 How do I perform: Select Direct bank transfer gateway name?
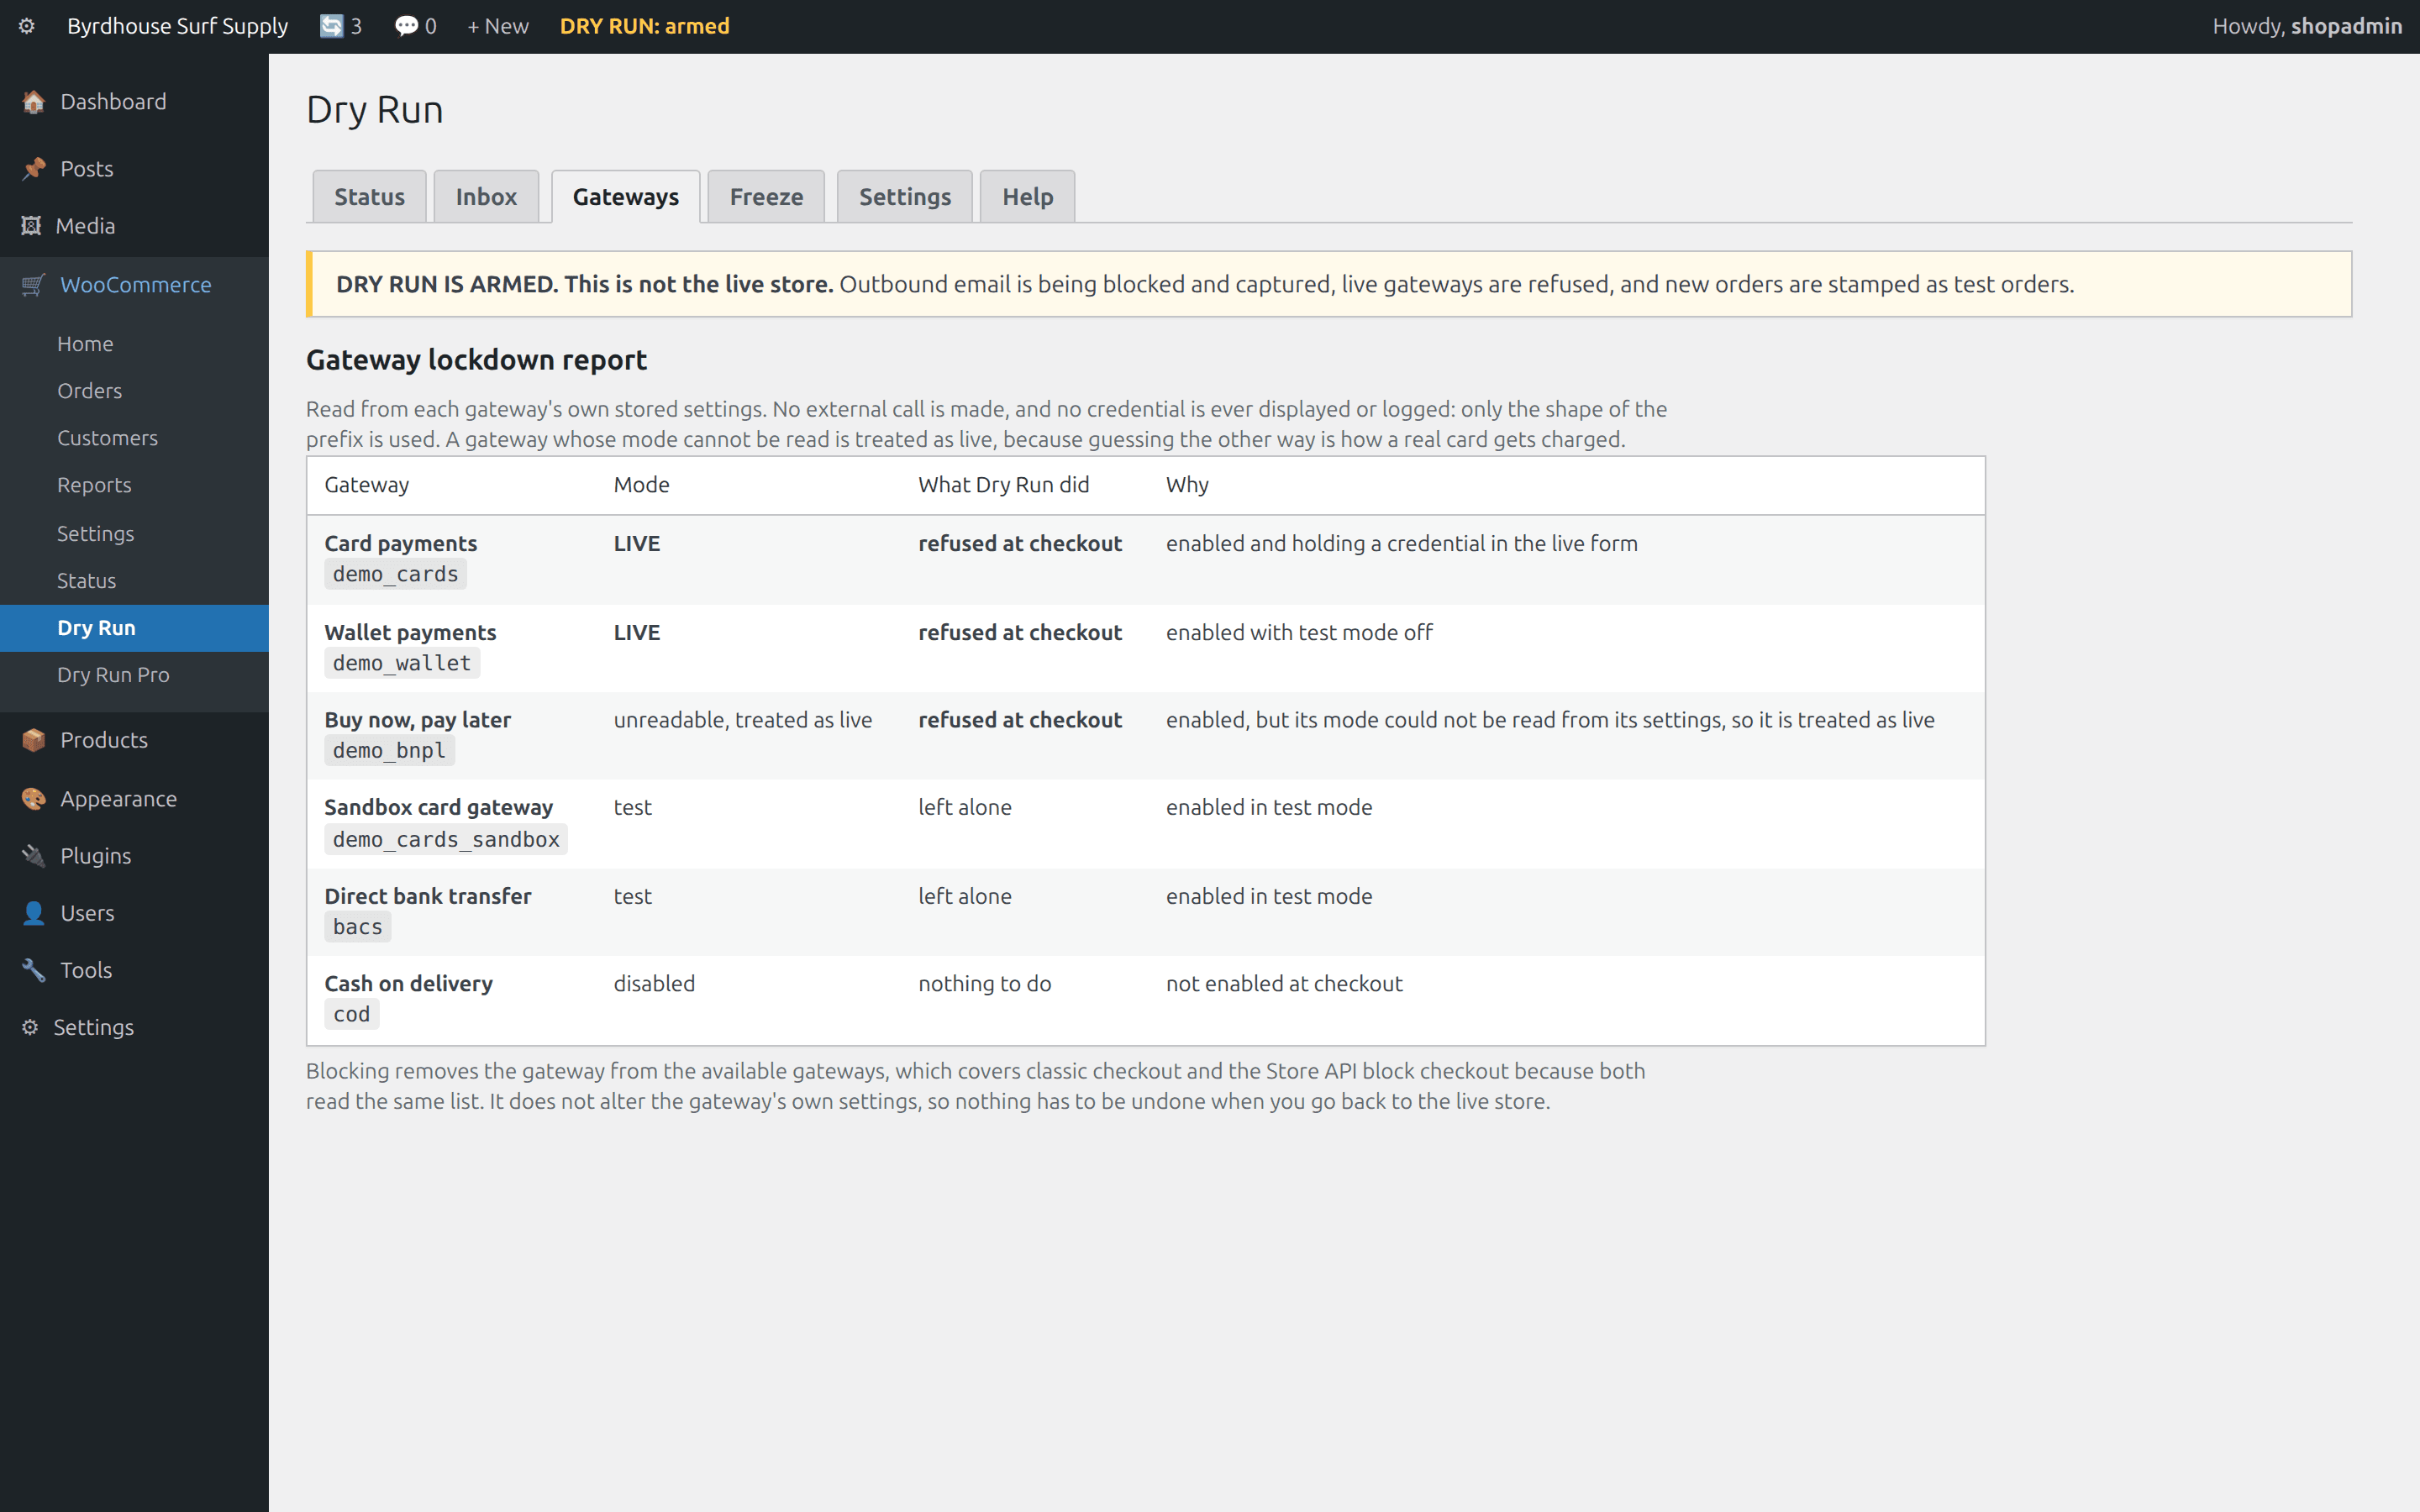point(427,896)
